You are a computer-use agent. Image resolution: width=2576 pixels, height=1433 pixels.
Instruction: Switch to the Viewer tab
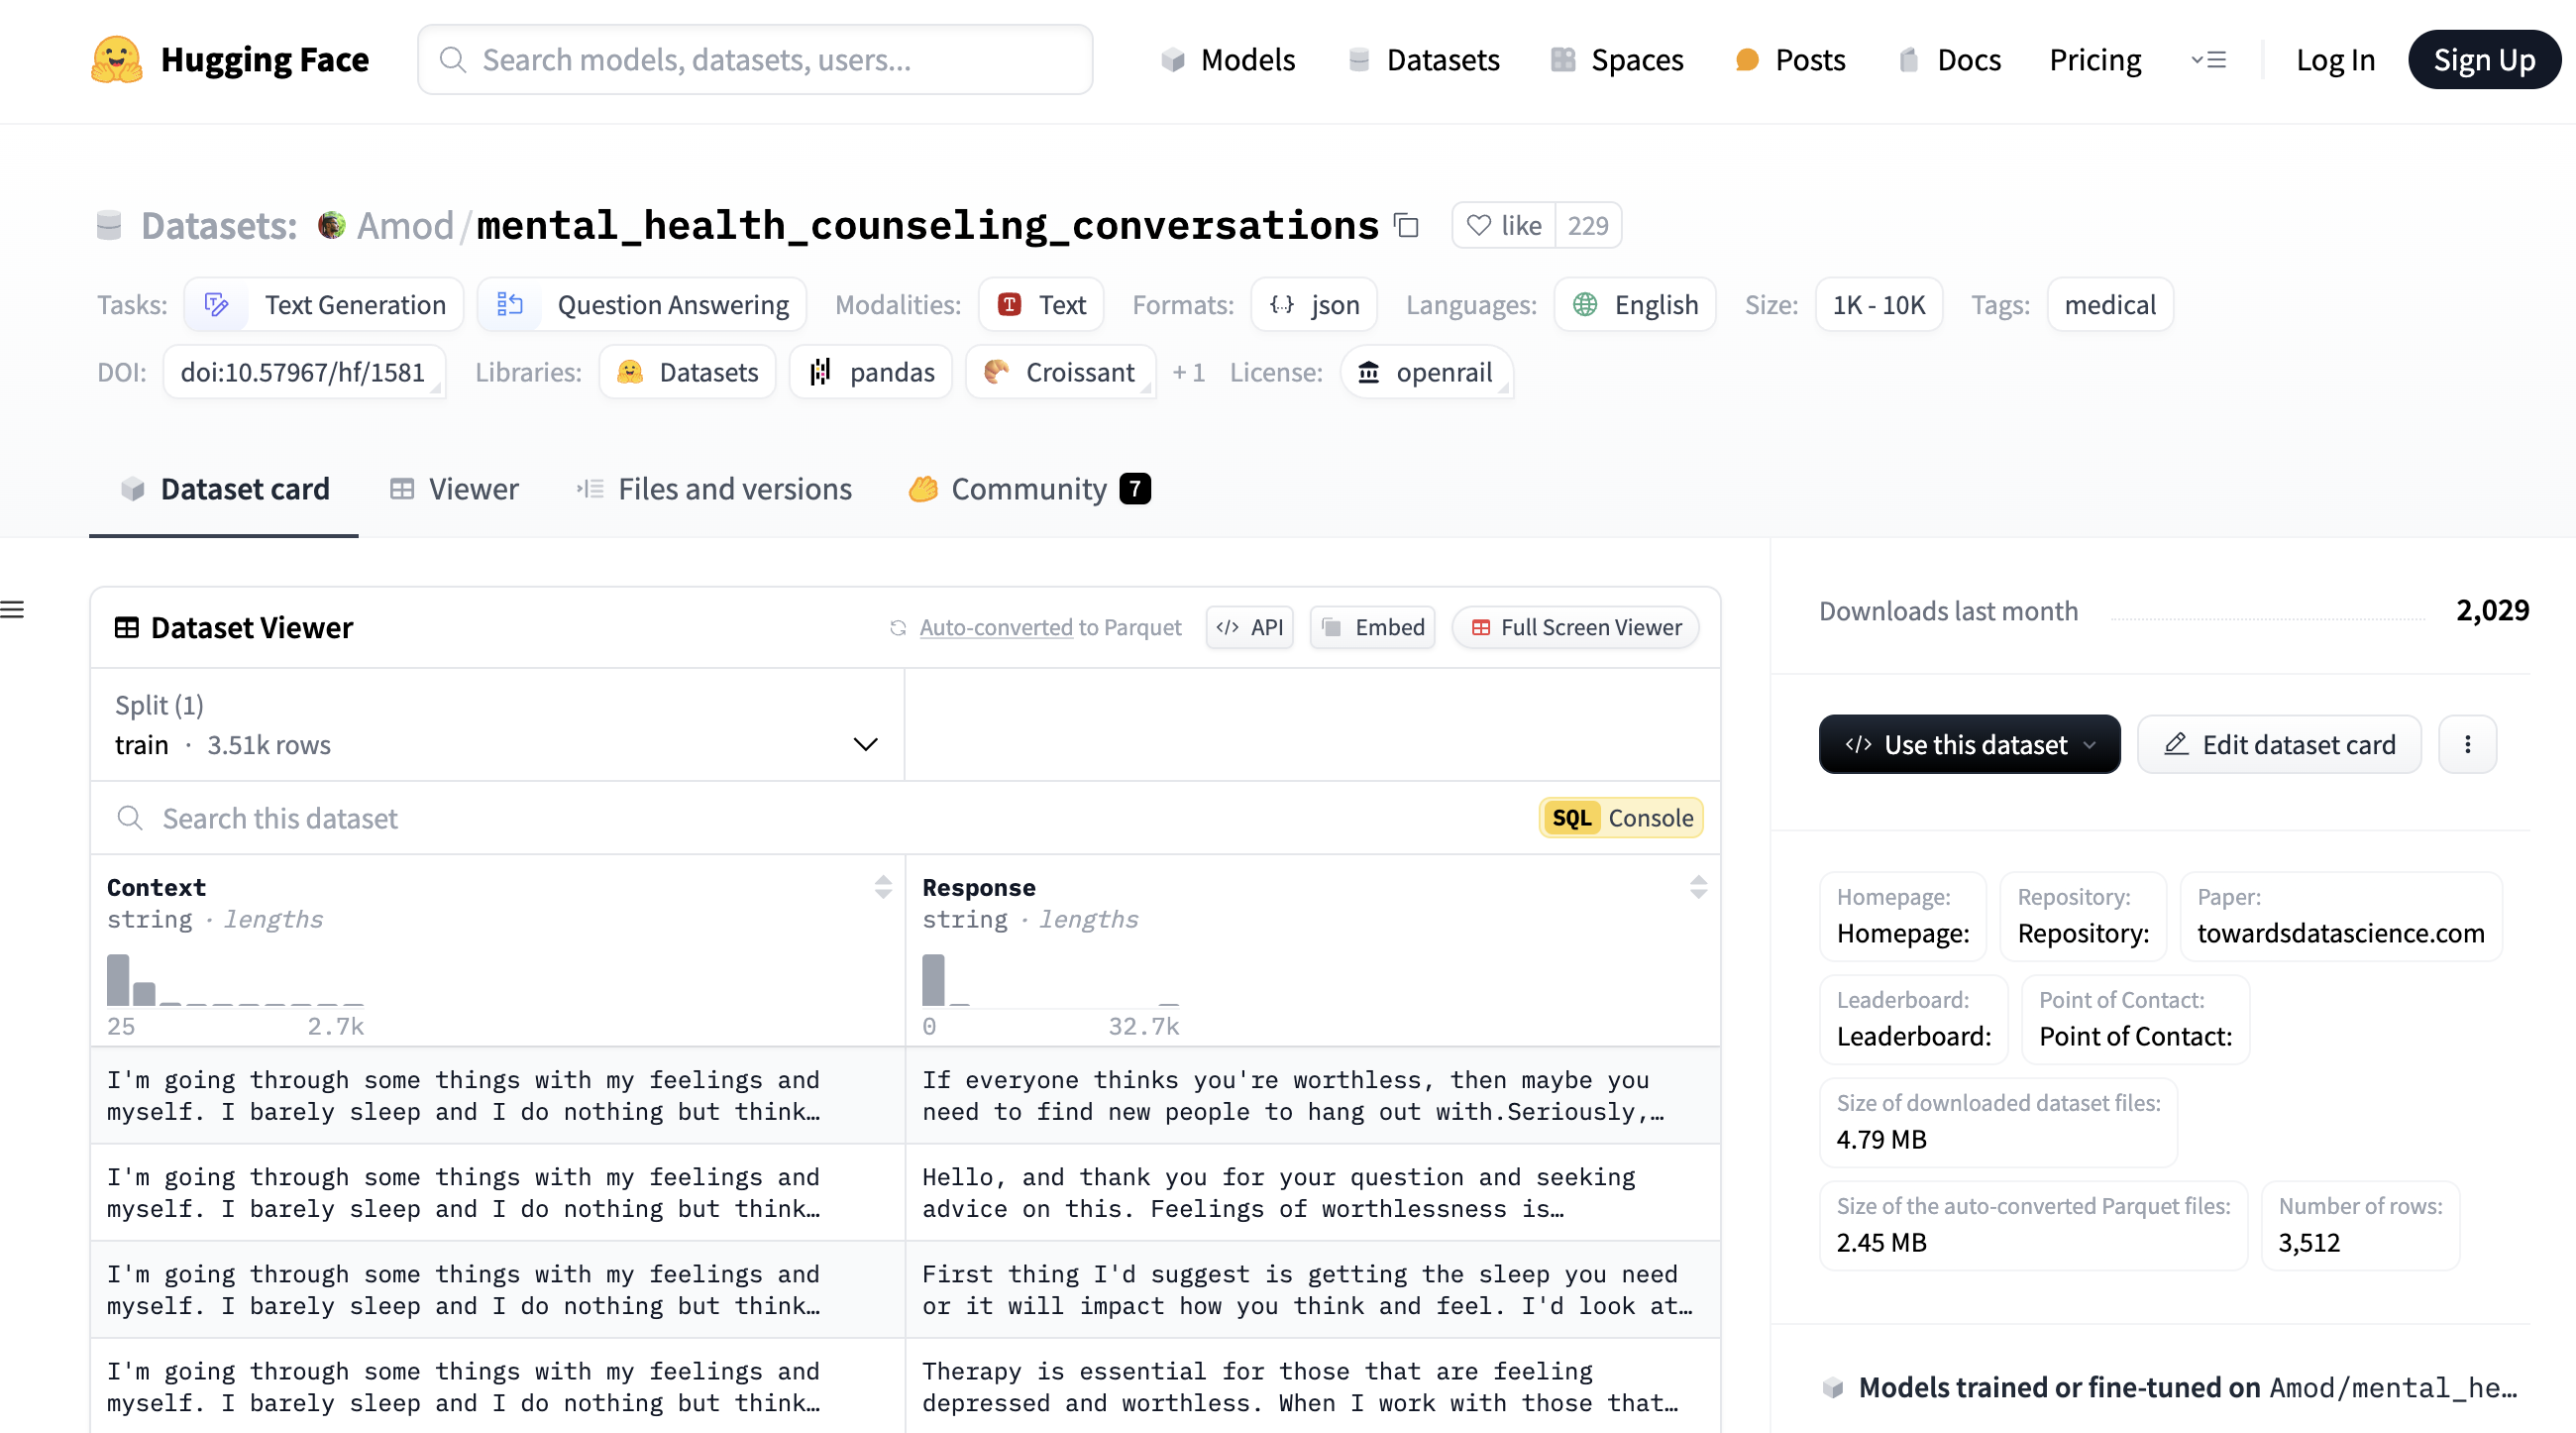pyautogui.click(x=454, y=489)
